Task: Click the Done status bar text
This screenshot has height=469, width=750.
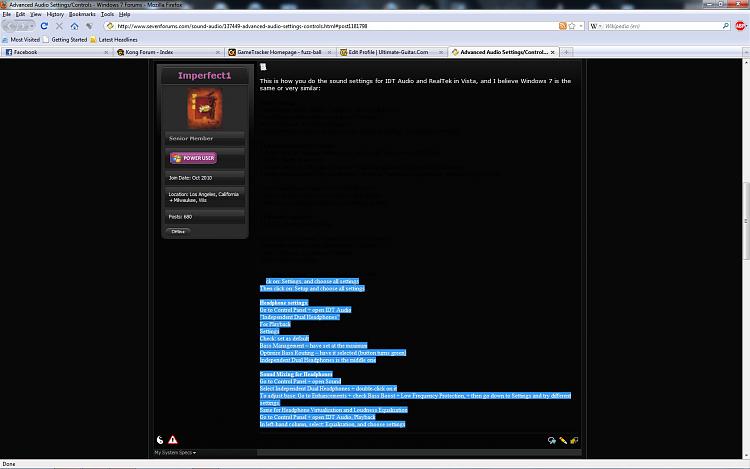Action: point(9,464)
